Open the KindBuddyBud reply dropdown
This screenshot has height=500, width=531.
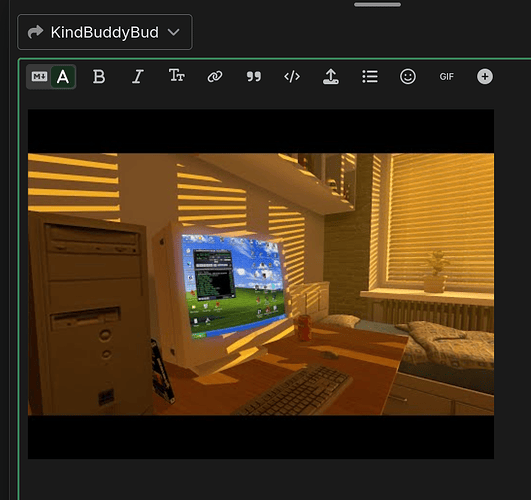point(105,32)
